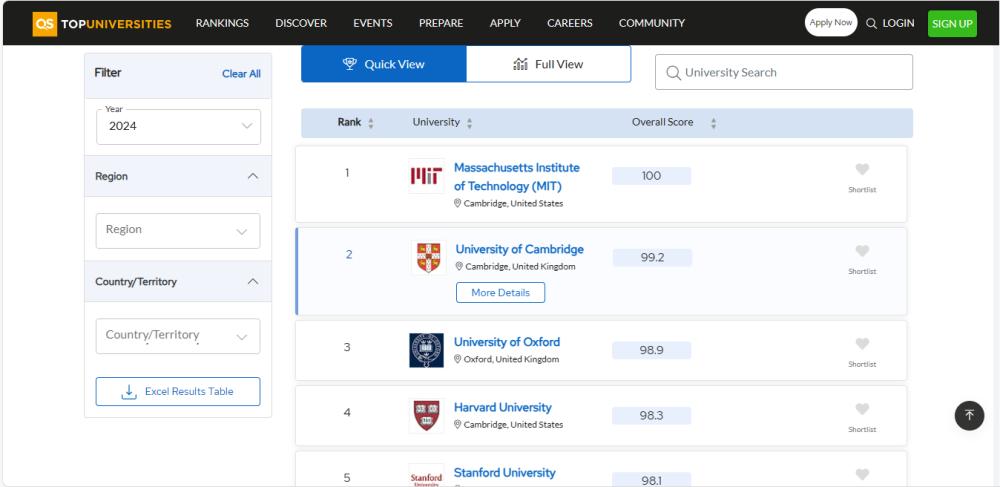1000x487 pixels.
Task: Open the DISCOVER menu
Action: [x=301, y=23]
